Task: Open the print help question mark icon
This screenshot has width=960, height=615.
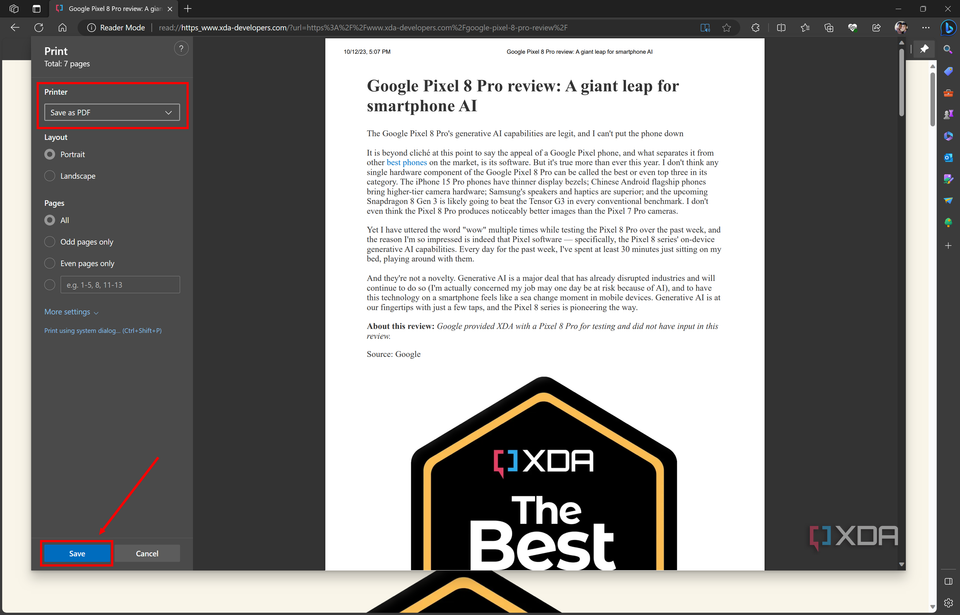Action: coord(181,49)
